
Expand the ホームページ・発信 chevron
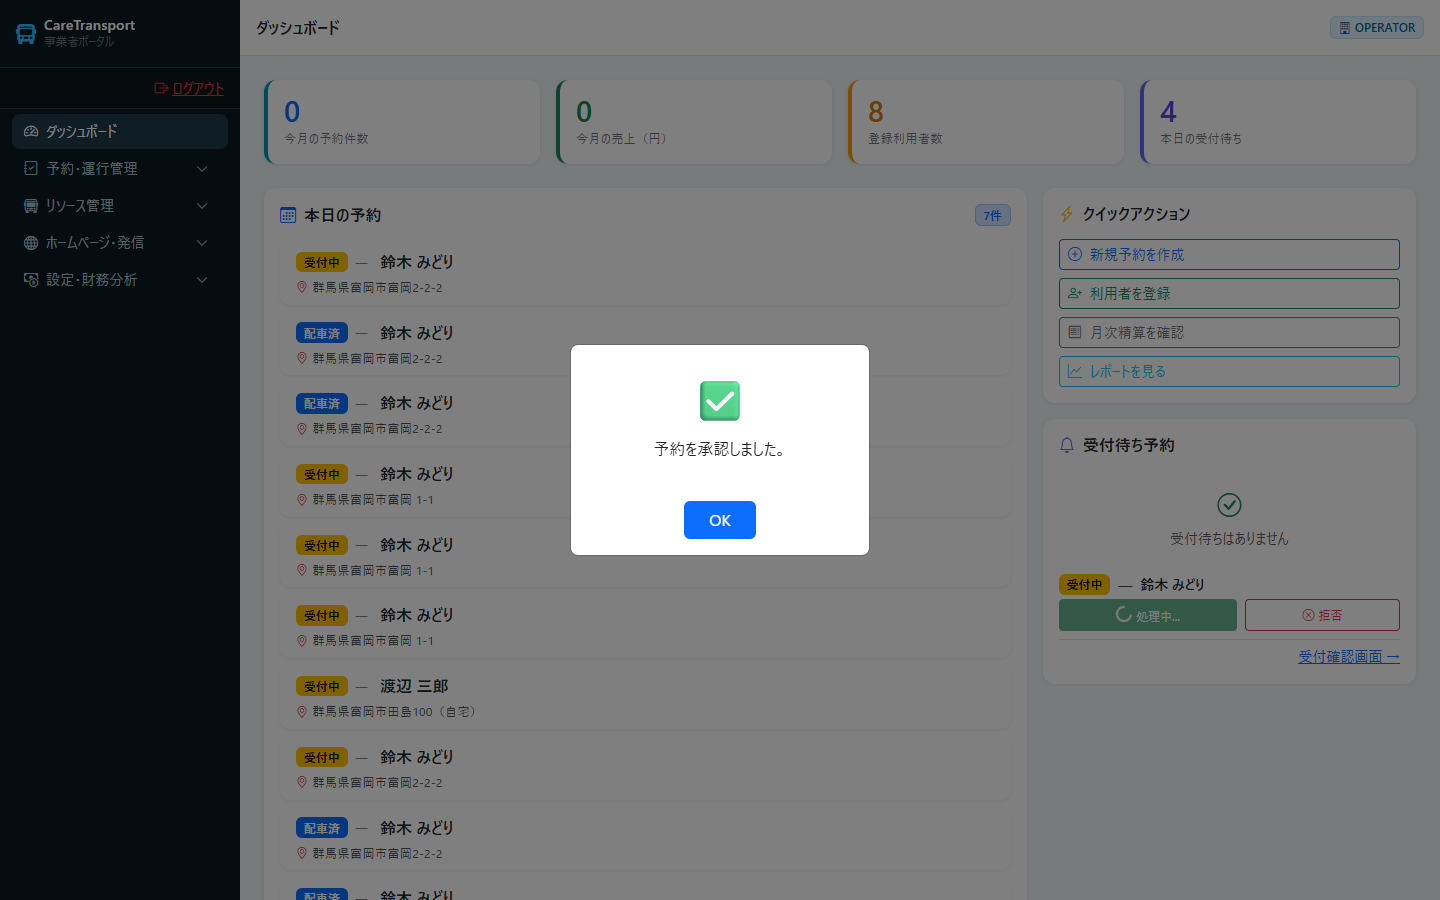coord(202,243)
